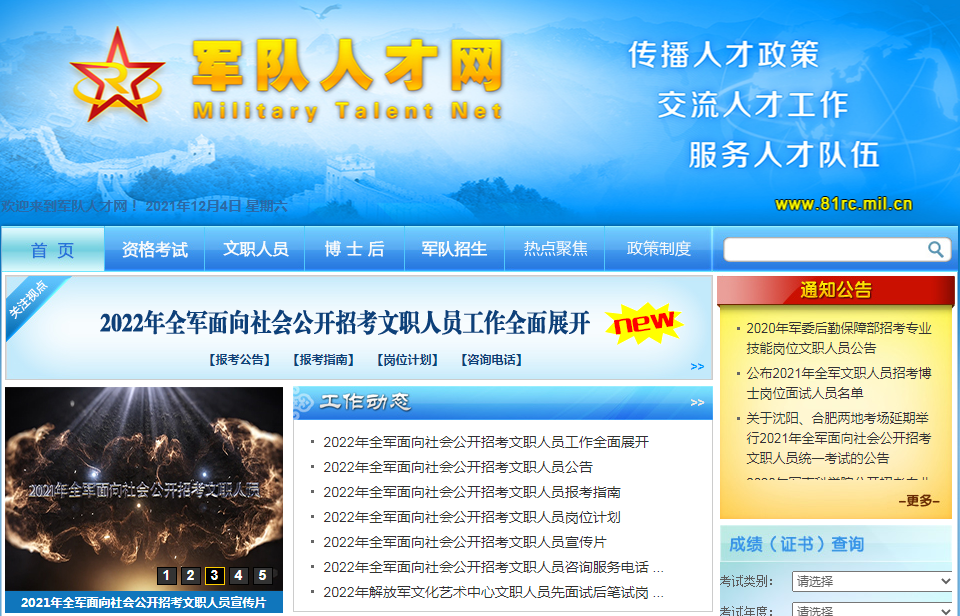The height and width of the screenshot is (616, 960).
Task: Click the search magnifier icon
Action: pos(936,249)
